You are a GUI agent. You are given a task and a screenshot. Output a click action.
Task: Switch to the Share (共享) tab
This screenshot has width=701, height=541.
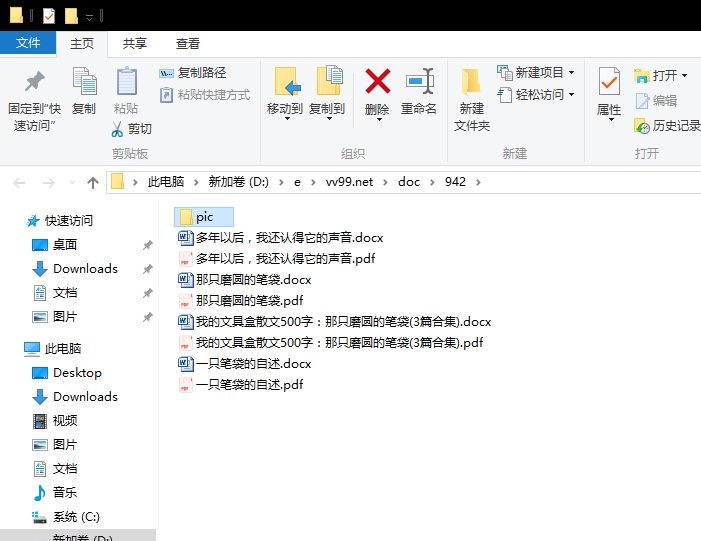click(135, 43)
